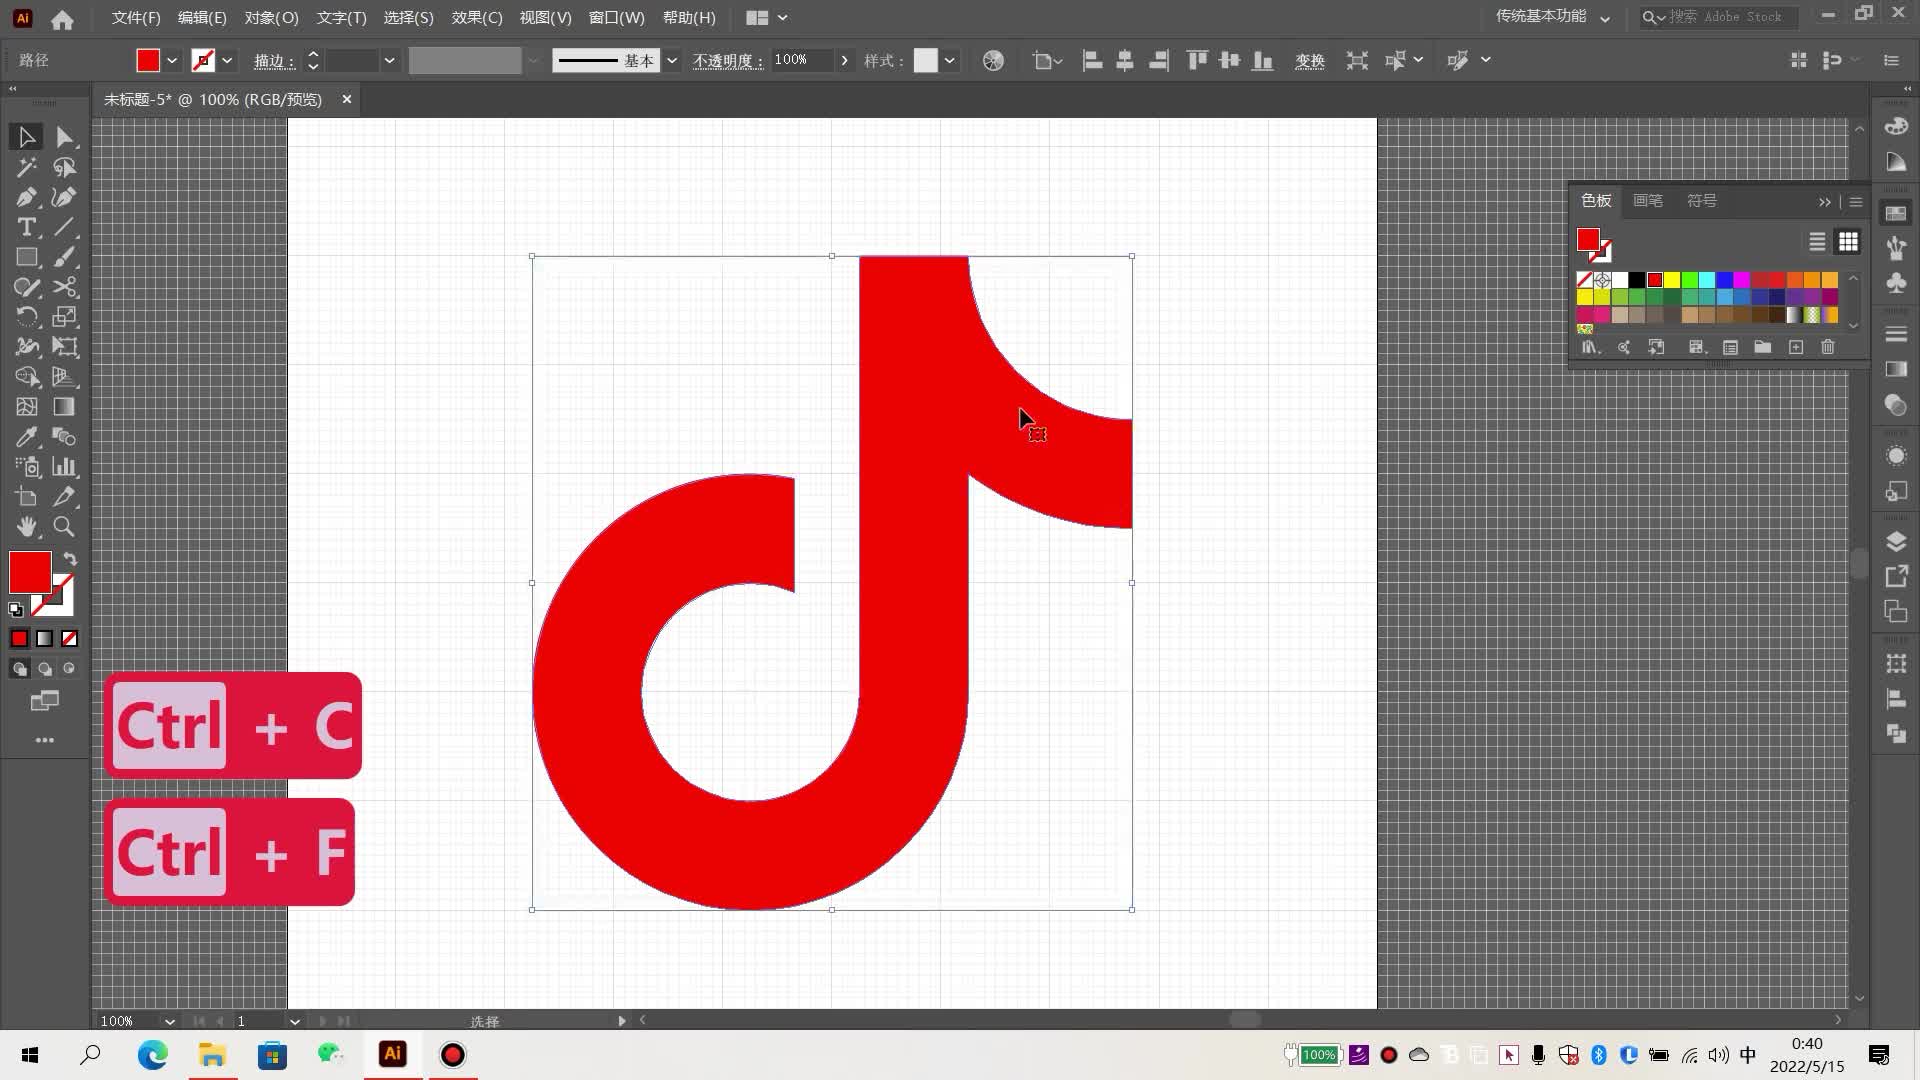This screenshot has width=1920, height=1080.
Task: Swap fill and stroke colors
Action: pyautogui.click(x=70, y=559)
